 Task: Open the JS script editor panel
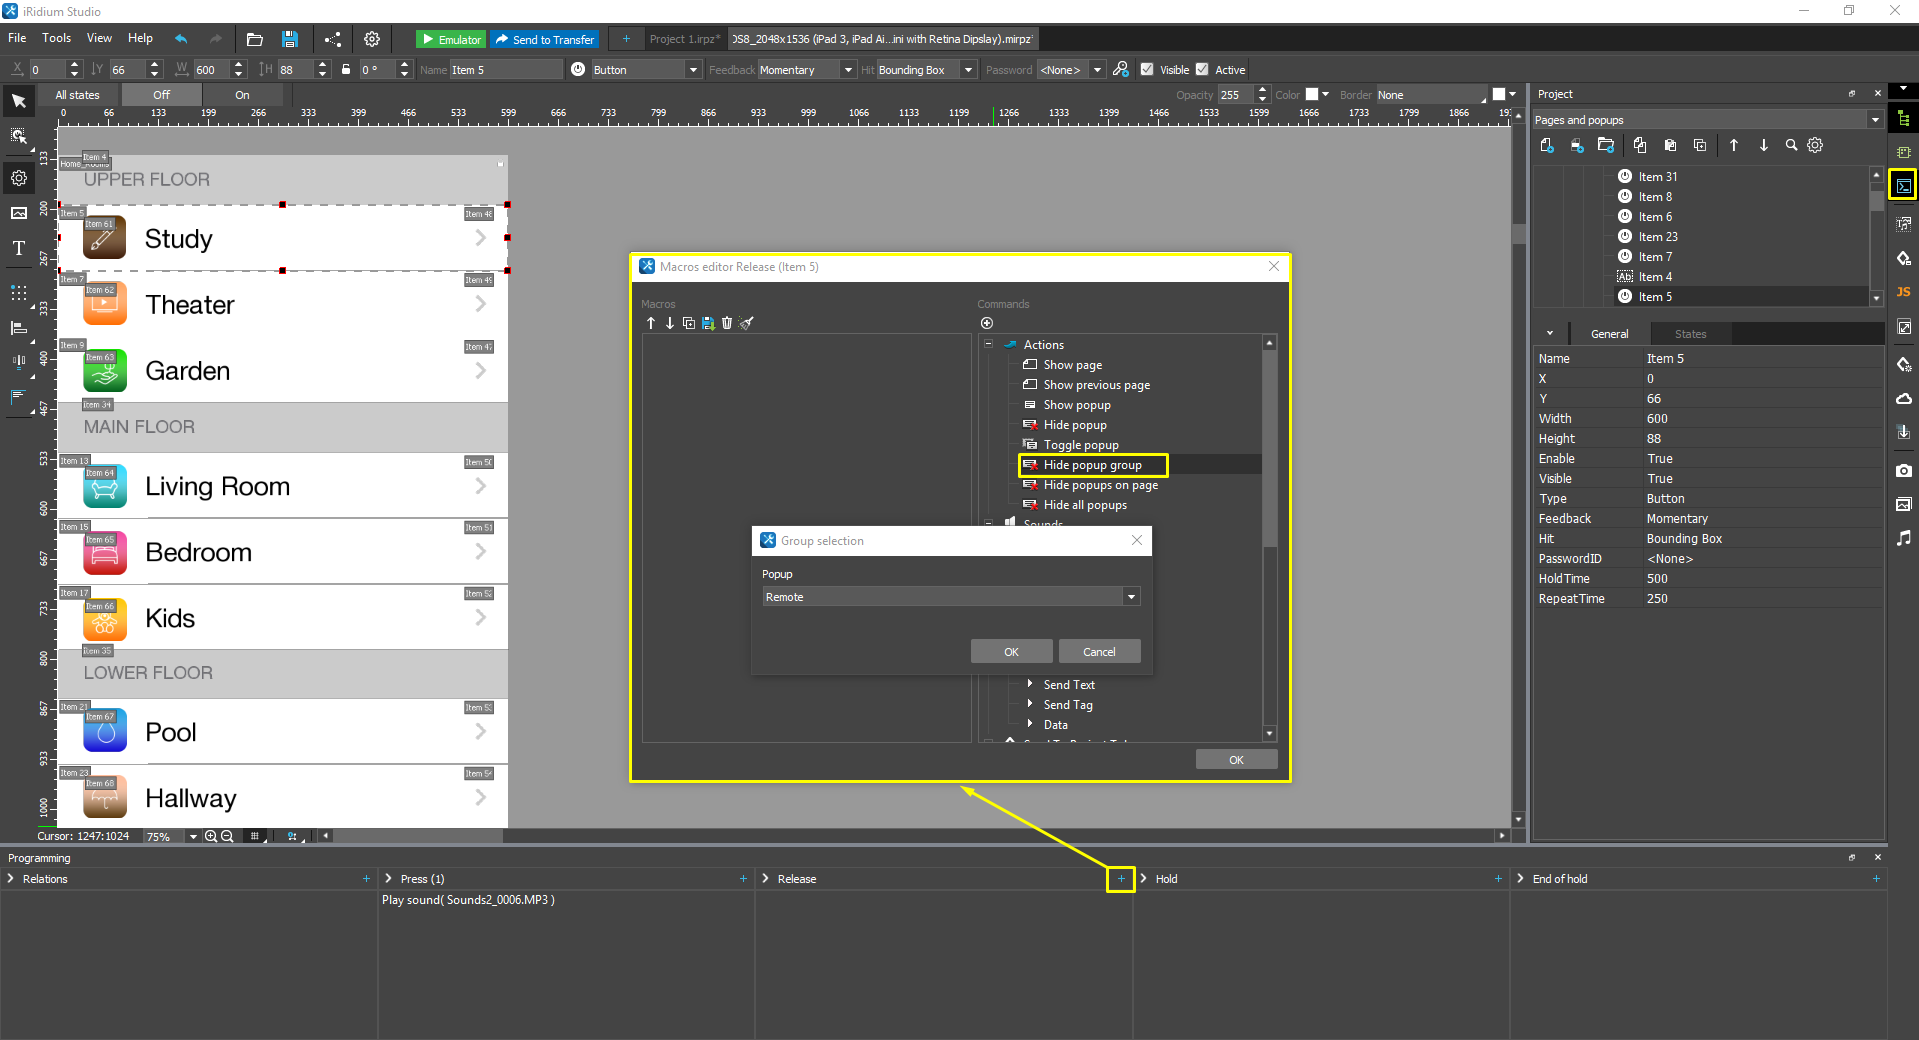(x=1903, y=292)
